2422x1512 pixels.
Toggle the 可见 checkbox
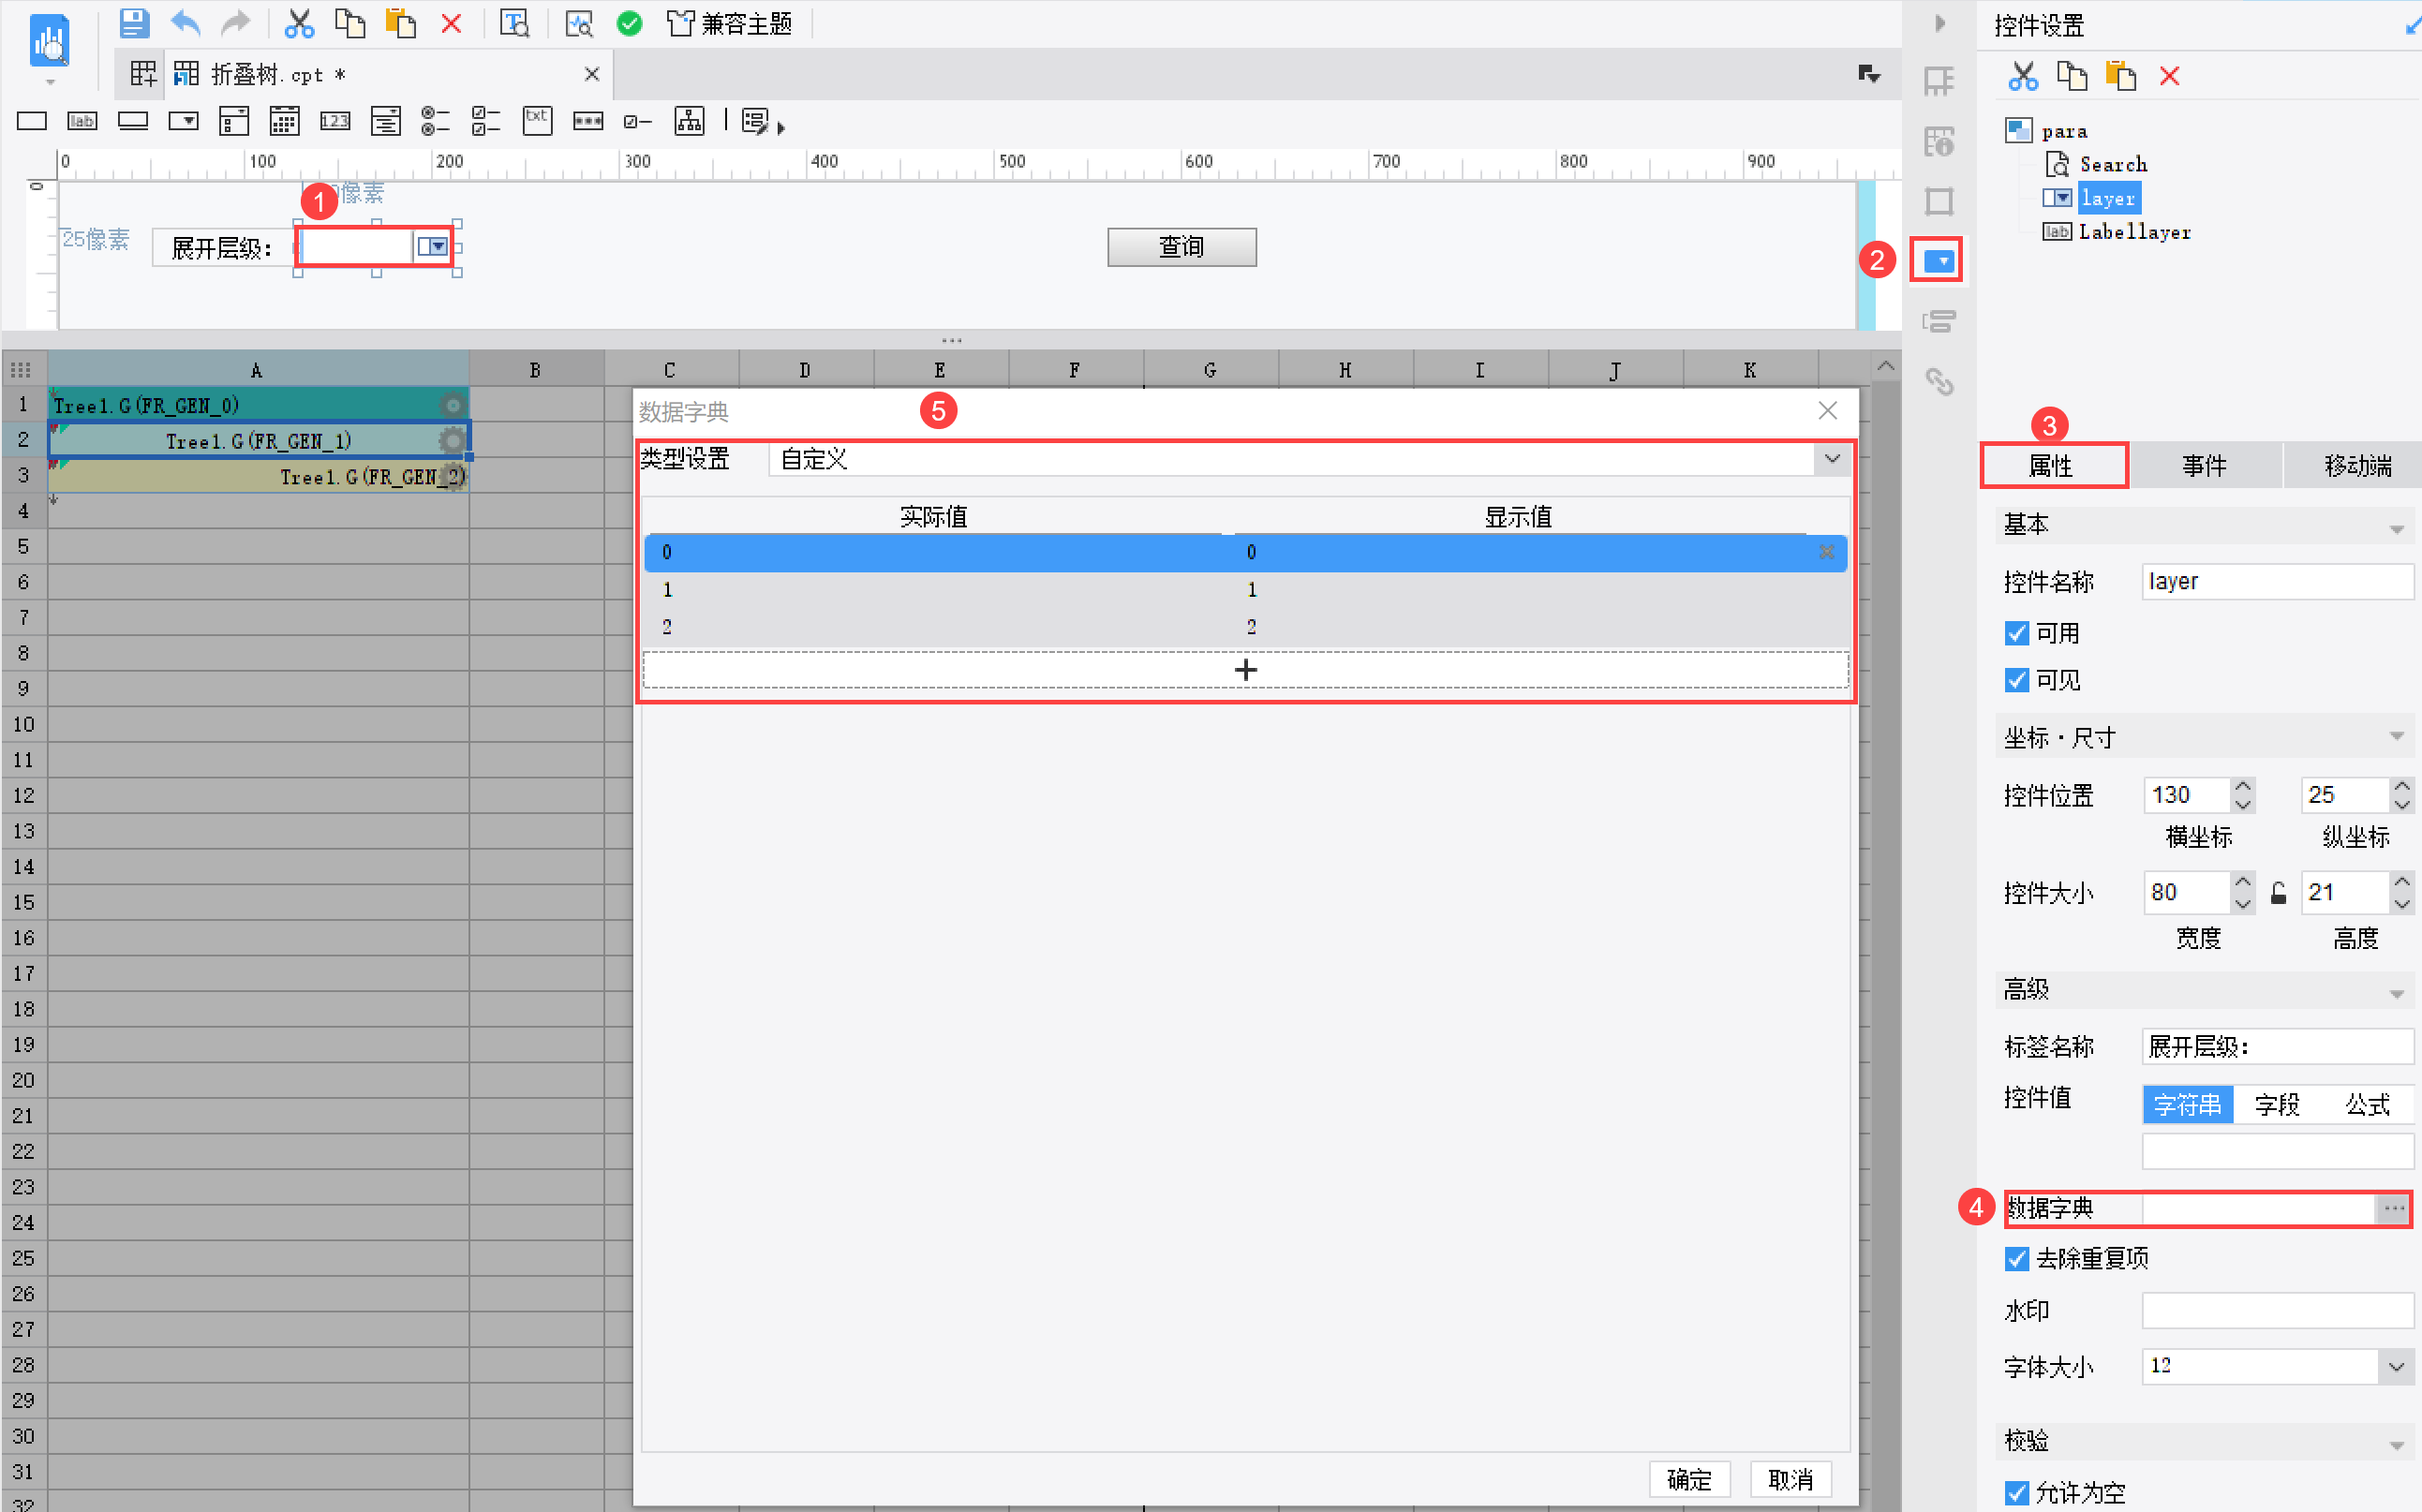(x=2016, y=680)
